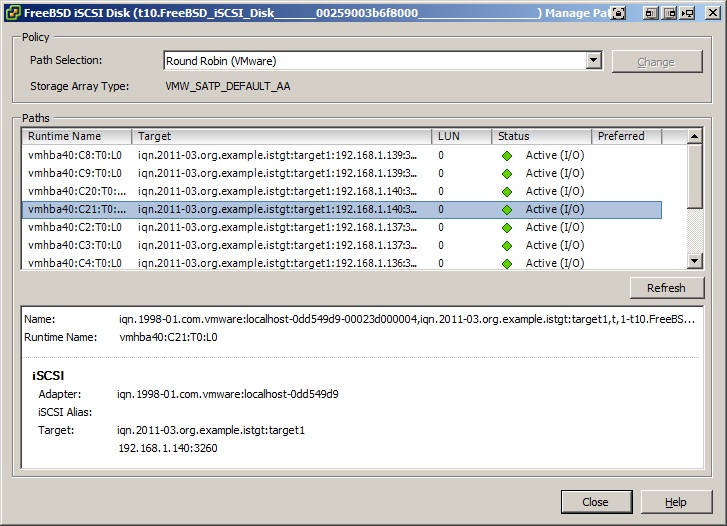Select path vmhba40:C20:T0 row
Viewport: 727px width, 526px height.
coord(342,192)
